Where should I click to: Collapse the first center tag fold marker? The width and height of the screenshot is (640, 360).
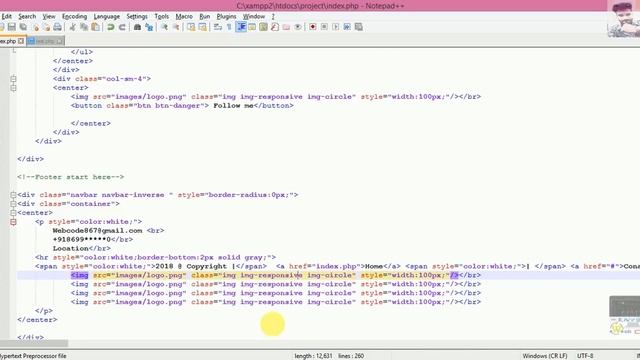click(13, 88)
